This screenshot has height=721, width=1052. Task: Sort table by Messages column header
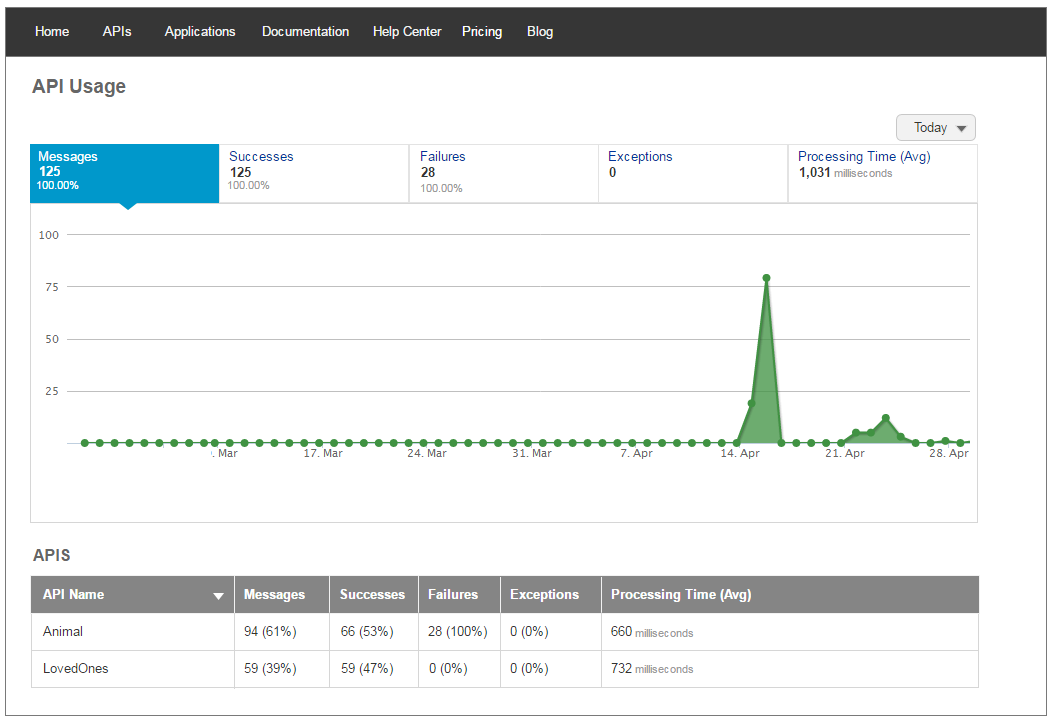(274, 595)
